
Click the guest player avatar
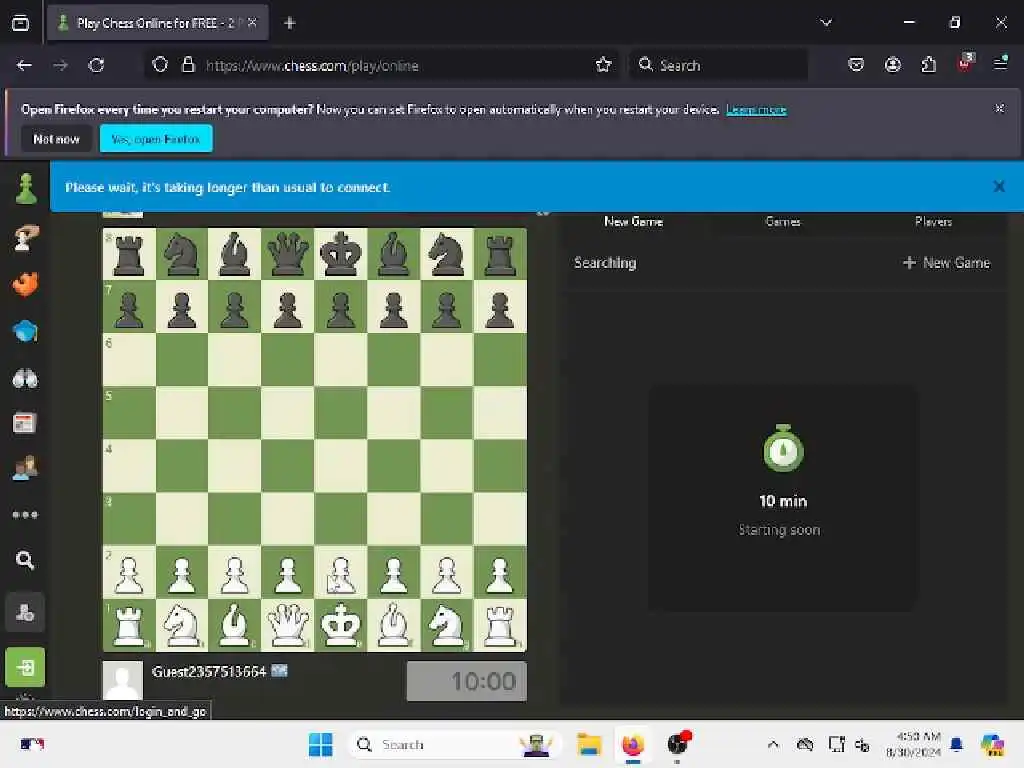click(123, 680)
